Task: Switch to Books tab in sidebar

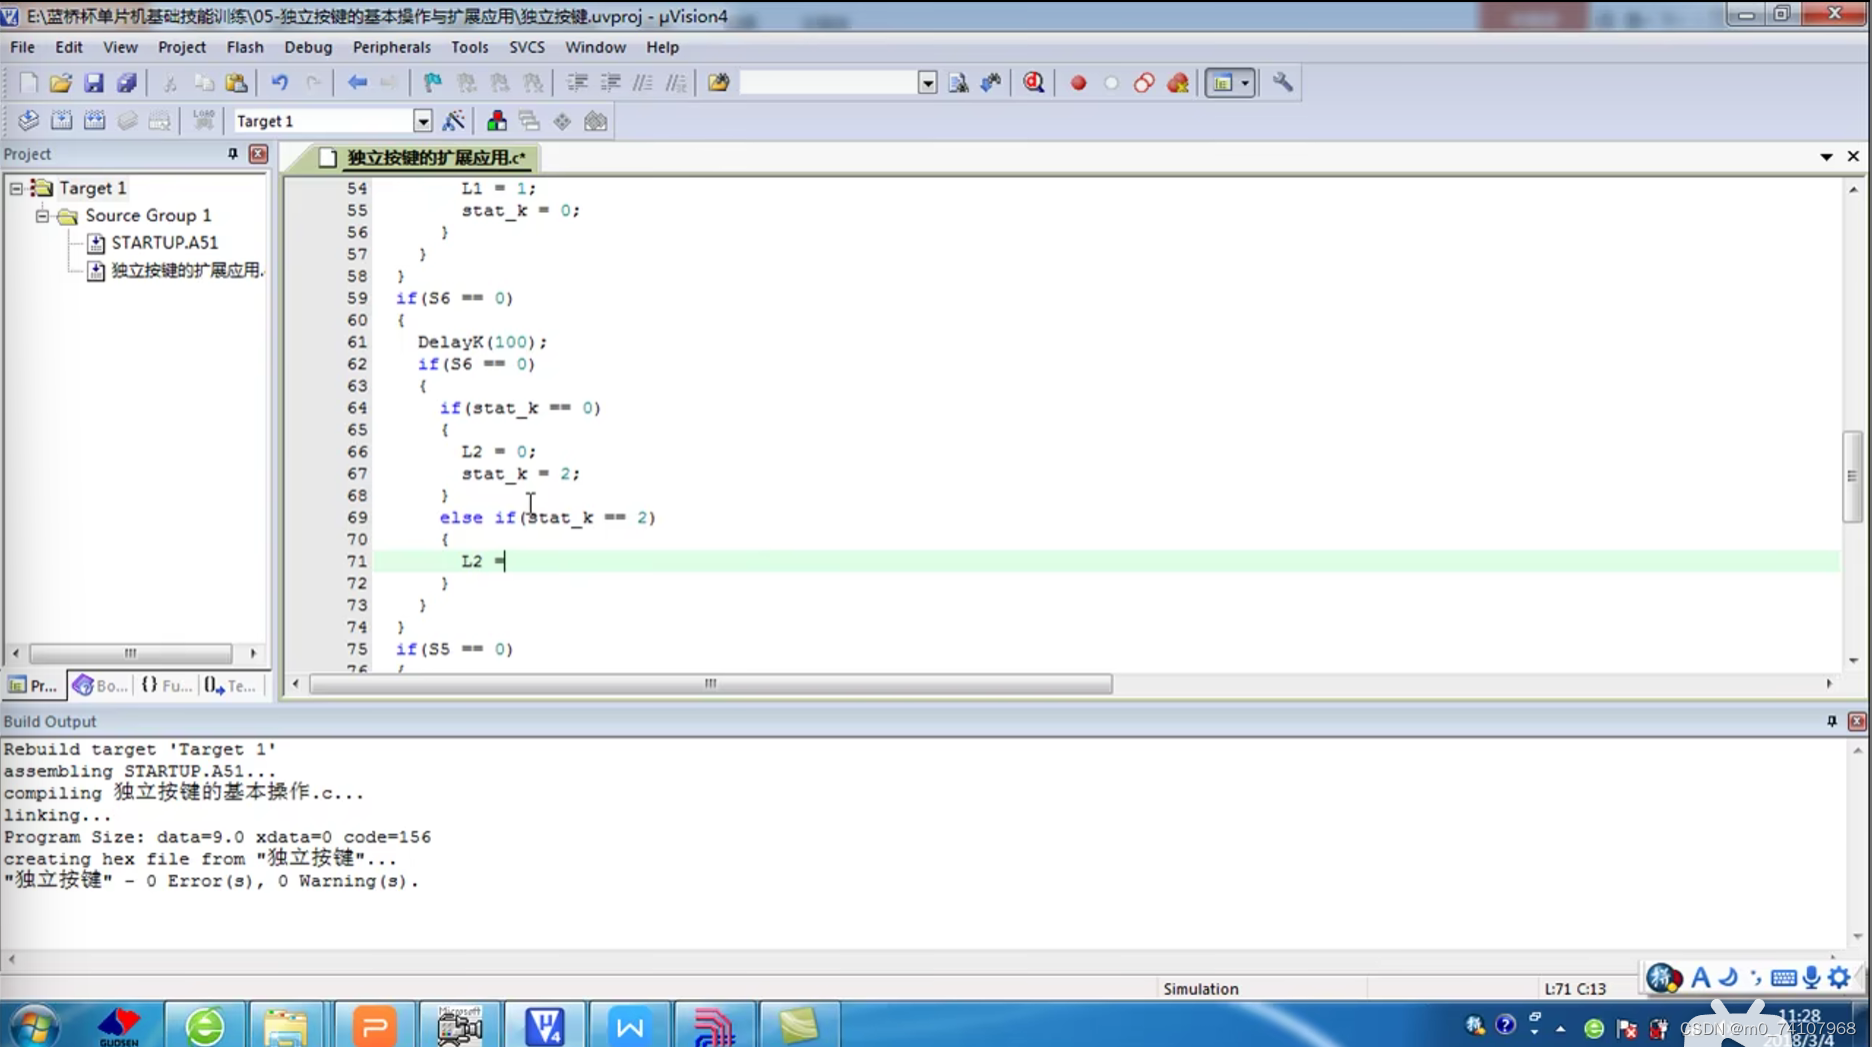Action: pyautogui.click(x=99, y=685)
